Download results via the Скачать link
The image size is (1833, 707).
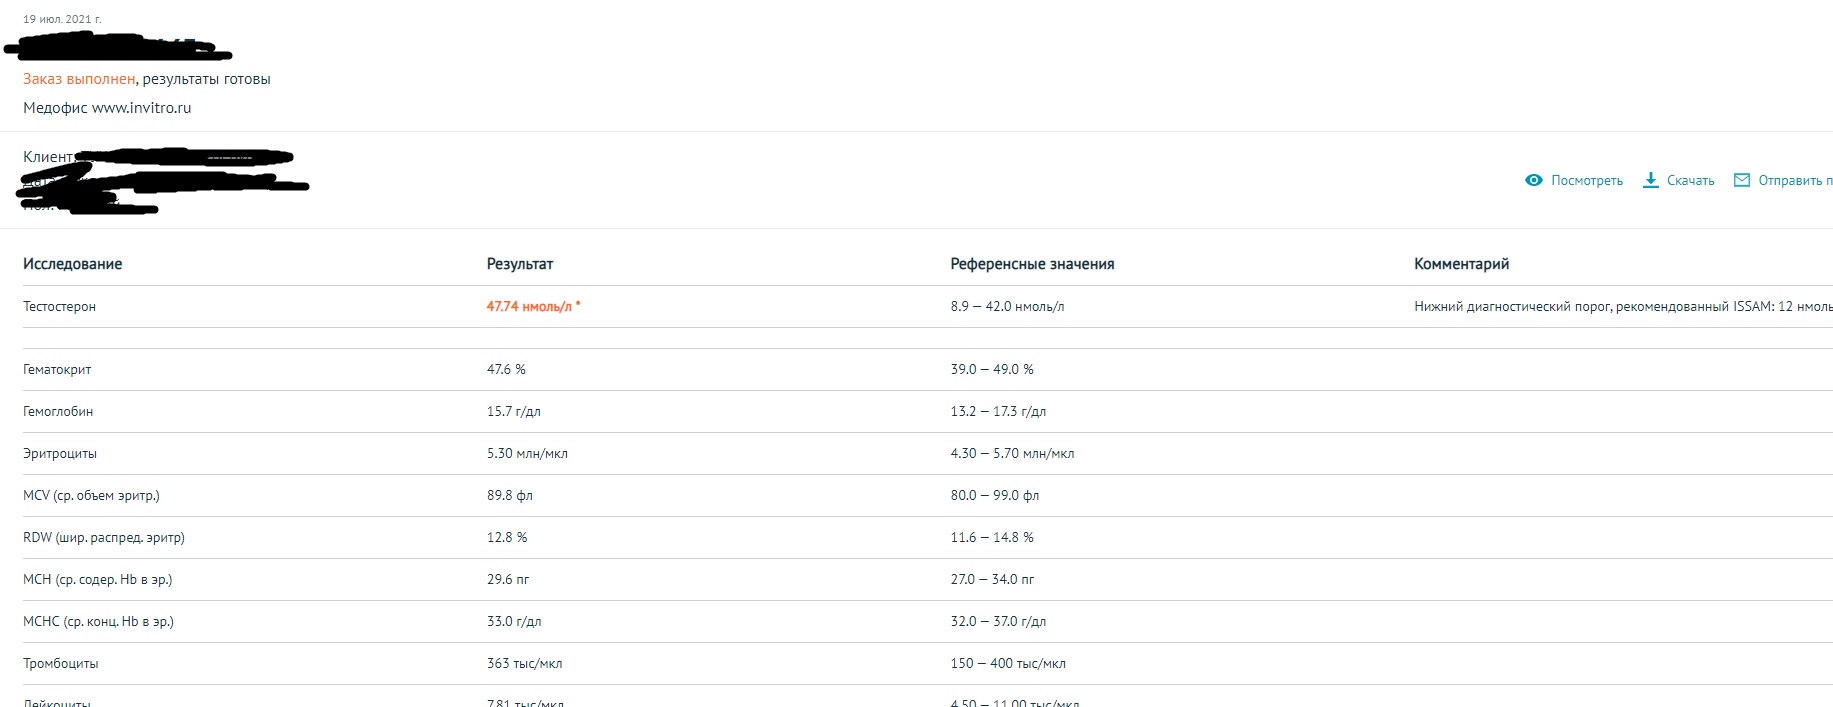coord(1690,181)
